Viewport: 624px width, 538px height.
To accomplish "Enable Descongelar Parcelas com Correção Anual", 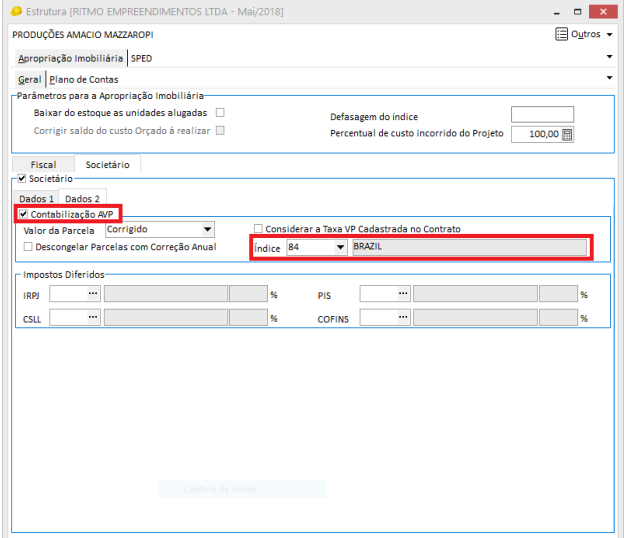I will click(x=28, y=247).
